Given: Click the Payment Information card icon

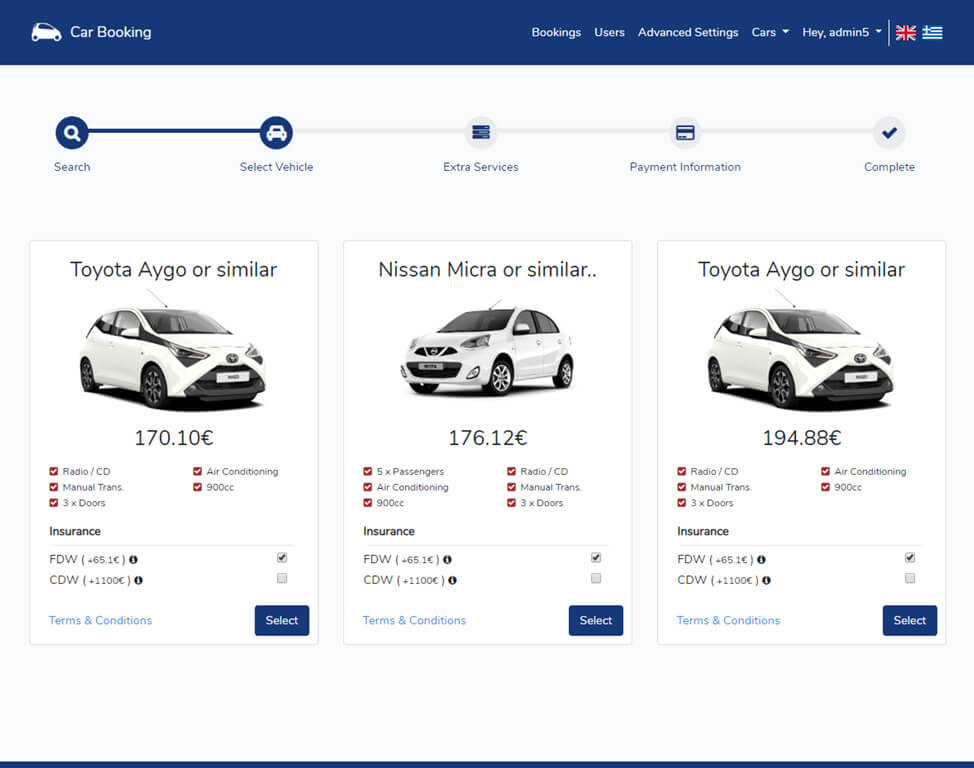Looking at the screenshot, I should (x=685, y=131).
